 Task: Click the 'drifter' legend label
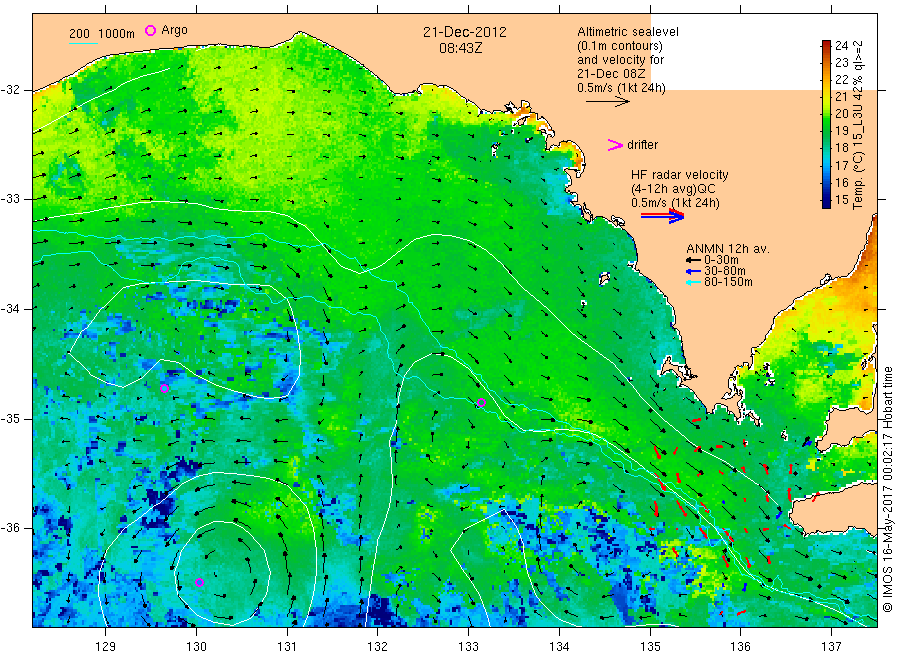642,145
